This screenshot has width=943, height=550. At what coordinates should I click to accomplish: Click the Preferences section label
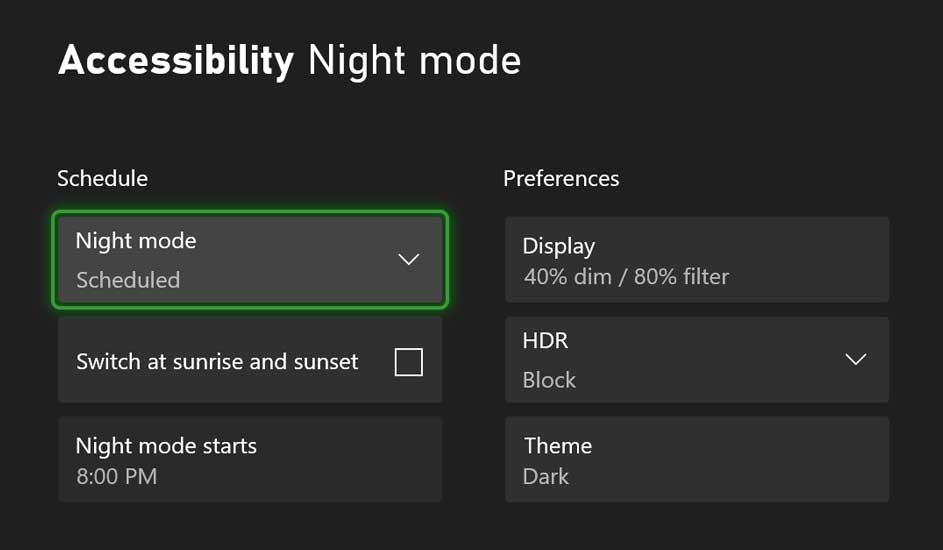coord(561,179)
